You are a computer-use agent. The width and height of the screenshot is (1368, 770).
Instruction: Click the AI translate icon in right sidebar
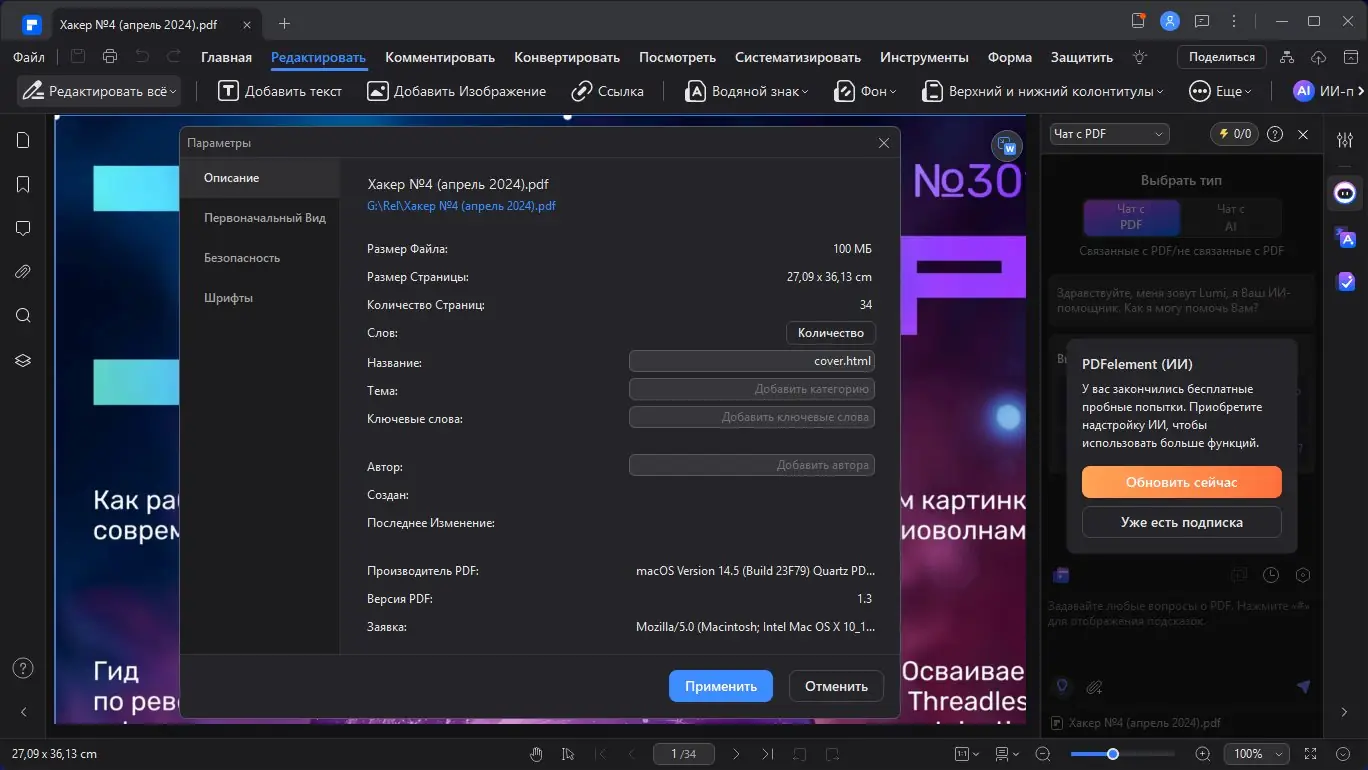pyautogui.click(x=1345, y=238)
